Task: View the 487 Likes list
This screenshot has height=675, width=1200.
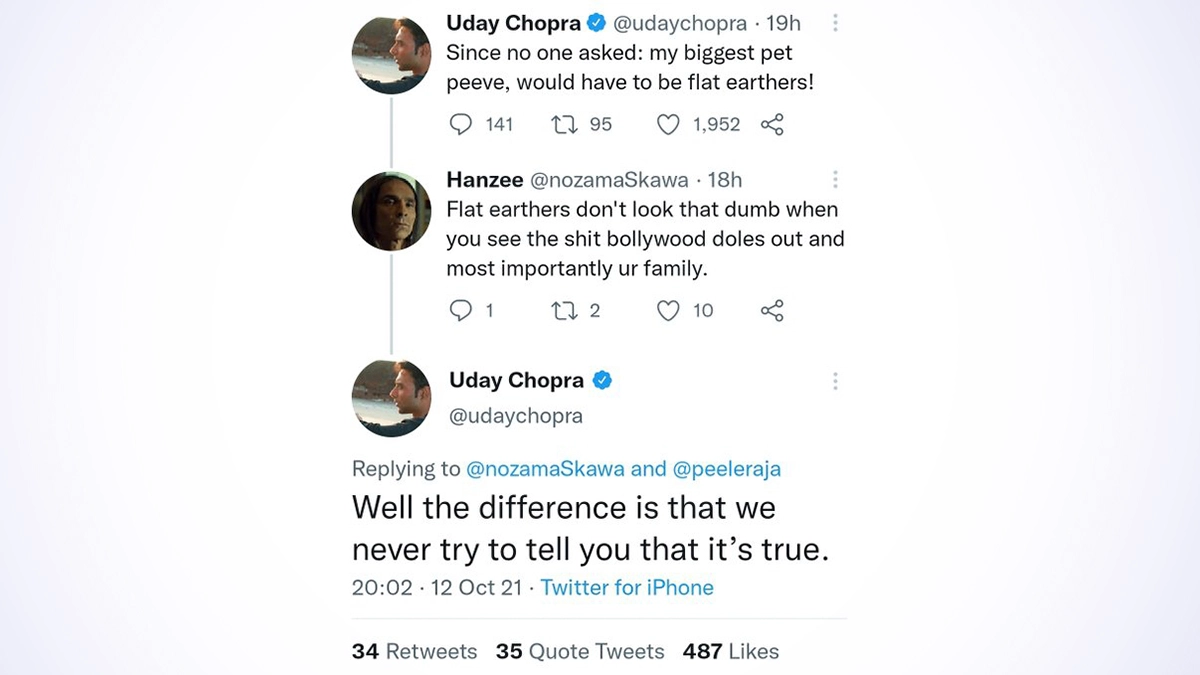Action: [730, 651]
